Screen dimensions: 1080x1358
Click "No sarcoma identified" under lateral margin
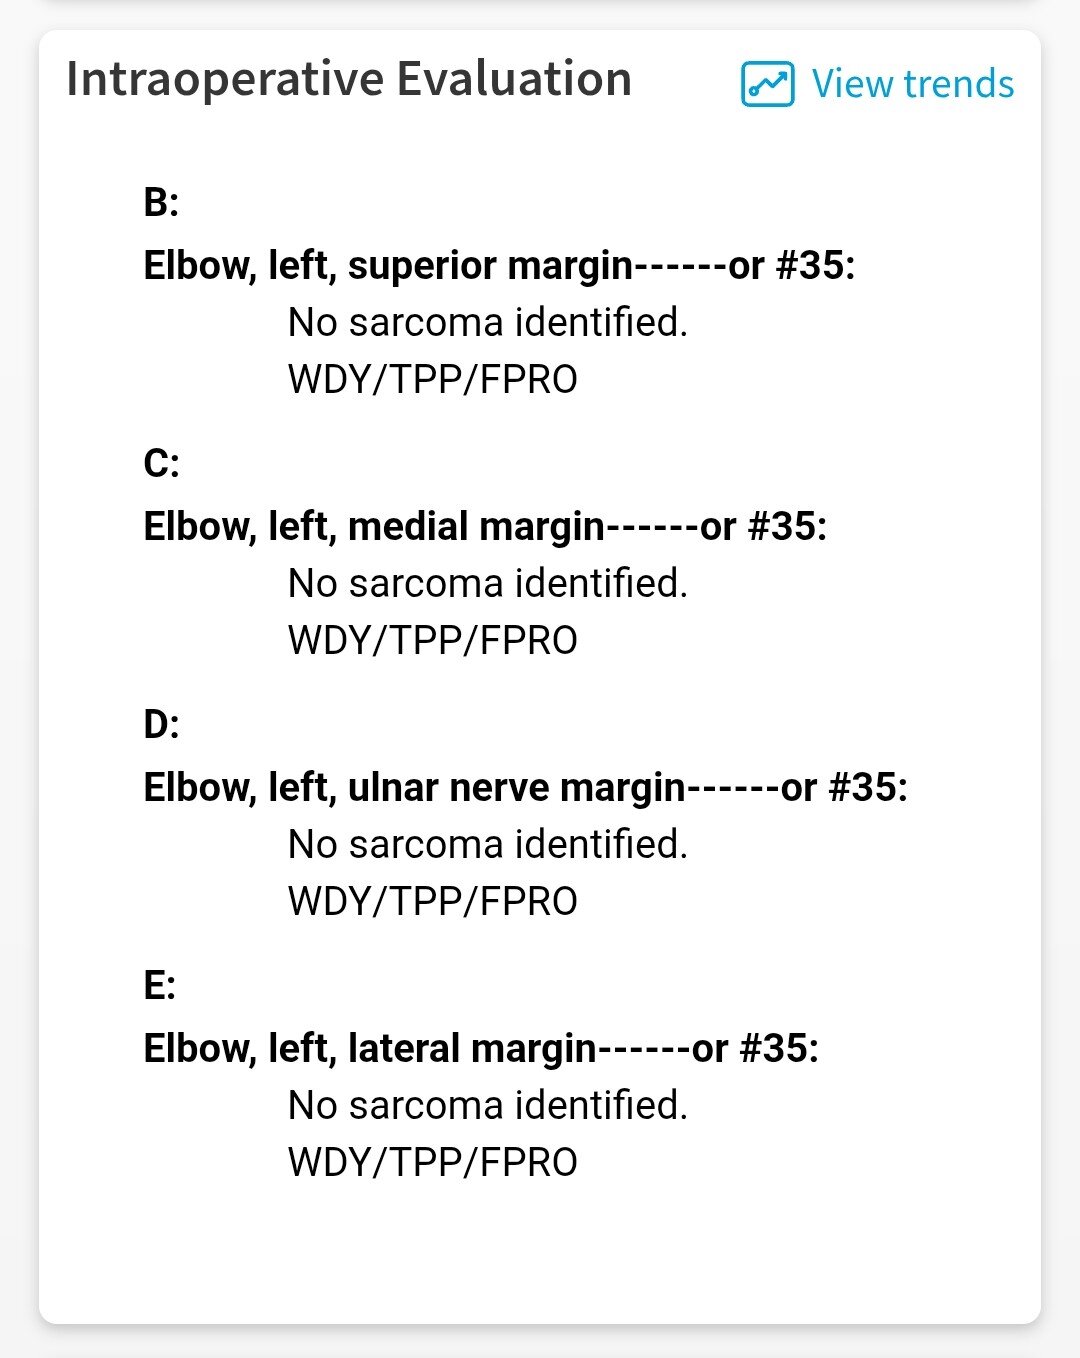[487, 1106]
